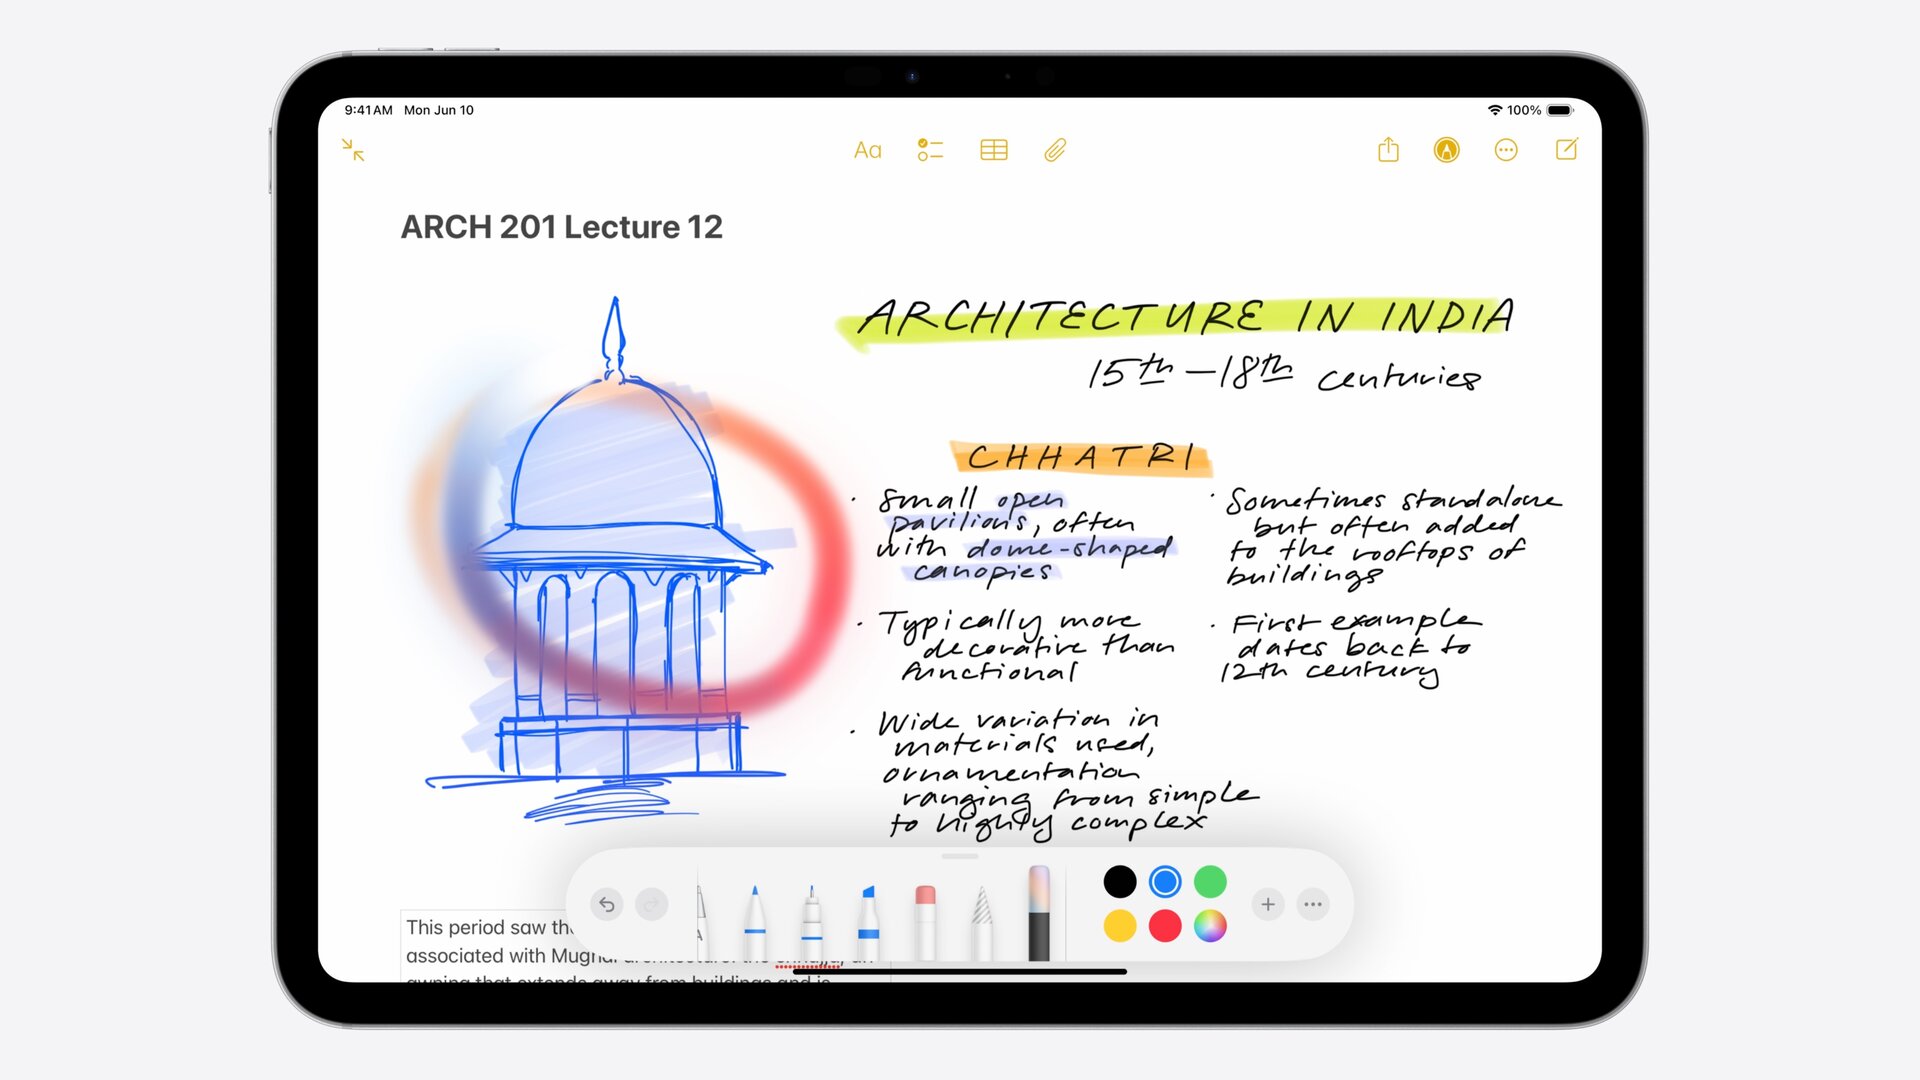The image size is (1920, 1080).
Task: Select the pink eraser tool
Action: (x=925, y=921)
